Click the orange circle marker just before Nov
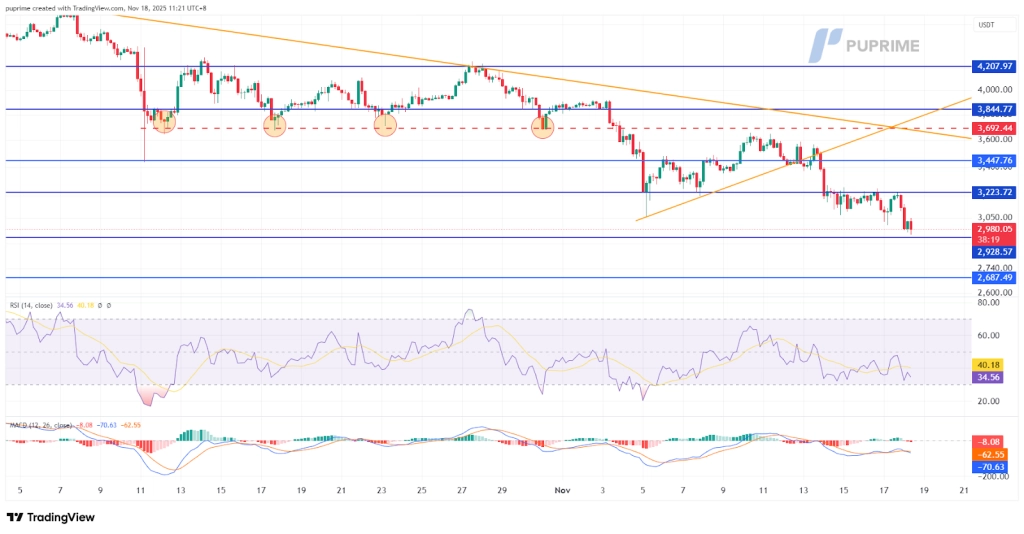This screenshot has height=534, width=1024. (x=542, y=126)
